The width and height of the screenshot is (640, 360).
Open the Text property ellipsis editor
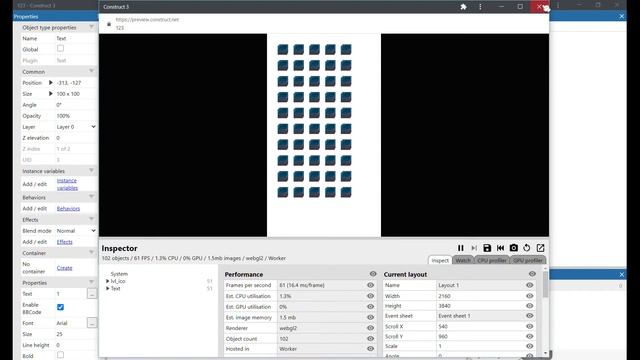[92, 293]
